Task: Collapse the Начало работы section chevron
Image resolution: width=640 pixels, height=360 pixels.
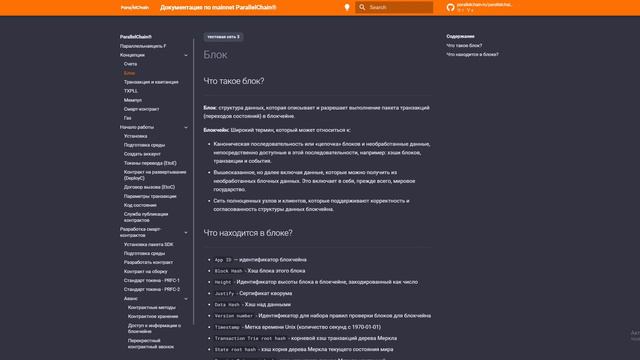Action: pos(186,127)
